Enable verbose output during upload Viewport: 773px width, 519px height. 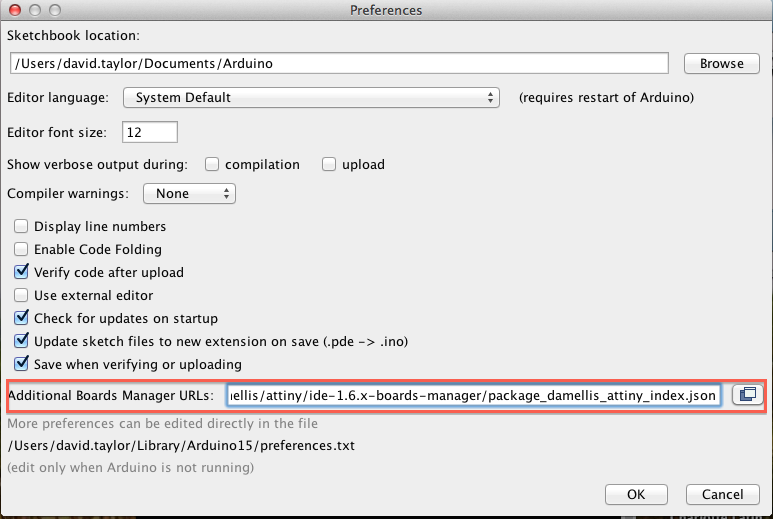point(329,164)
